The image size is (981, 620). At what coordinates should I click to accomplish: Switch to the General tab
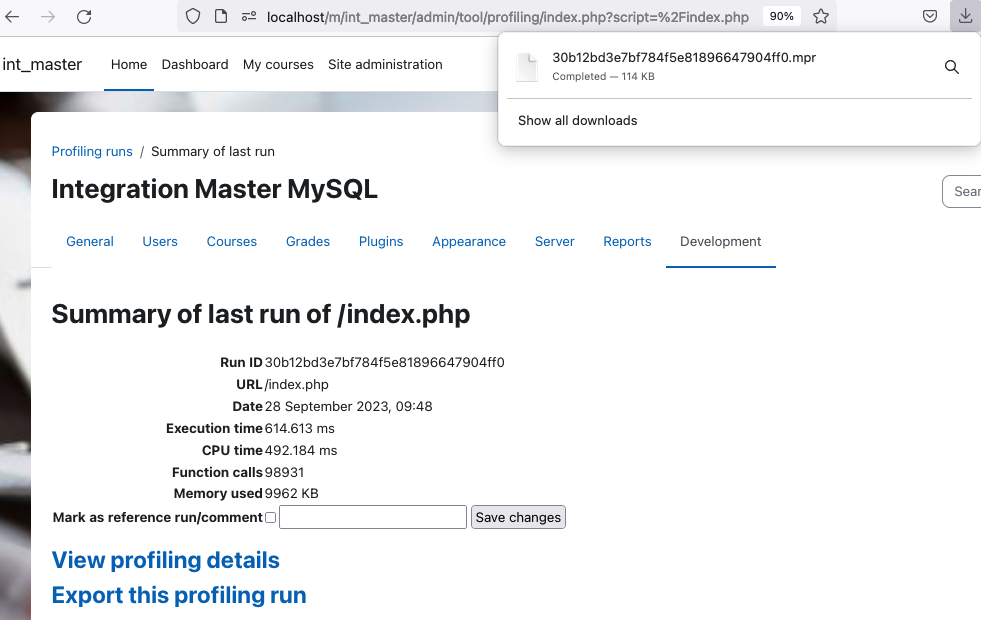[90, 241]
